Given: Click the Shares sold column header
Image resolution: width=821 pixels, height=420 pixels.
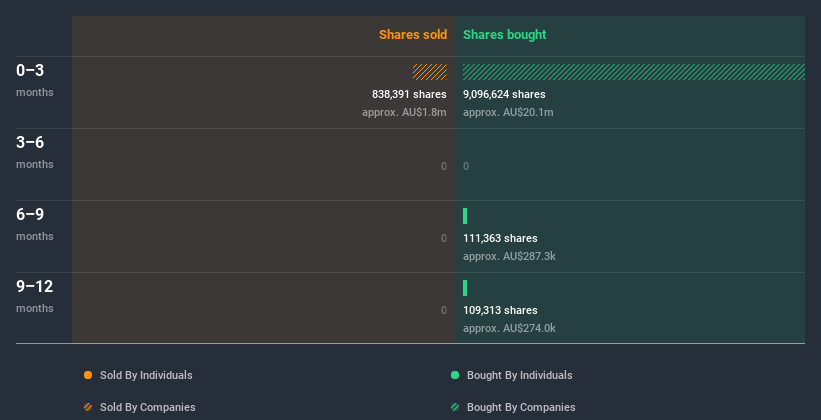Looking at the screenshot, I should [x=413, y=35].
